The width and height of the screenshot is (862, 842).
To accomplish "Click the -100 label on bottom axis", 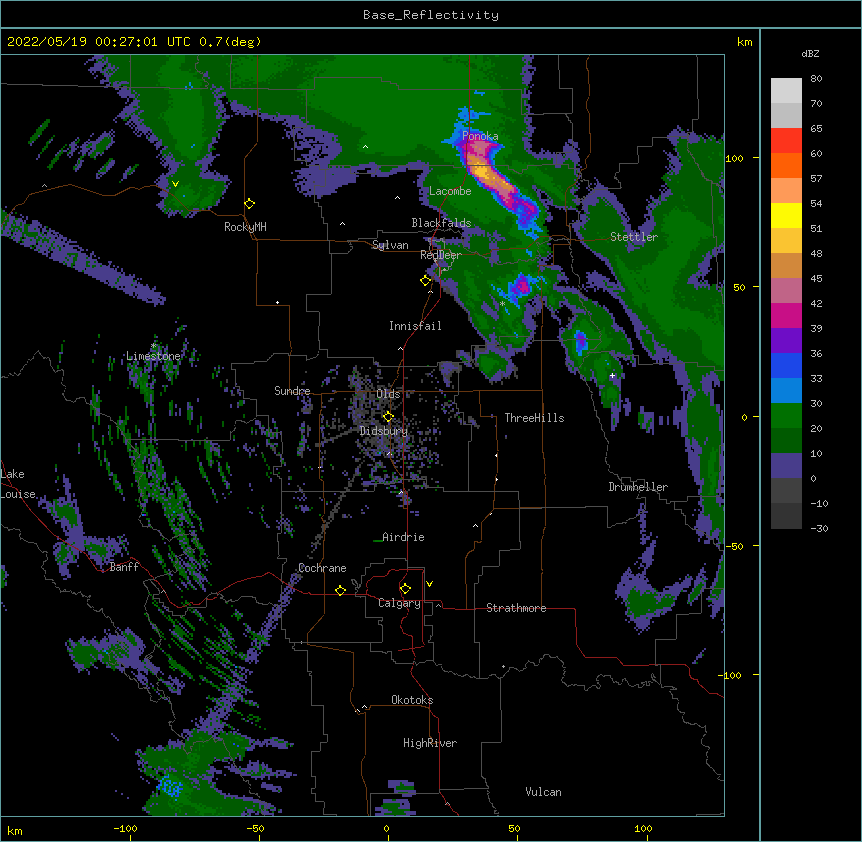I will pos(125,828).
